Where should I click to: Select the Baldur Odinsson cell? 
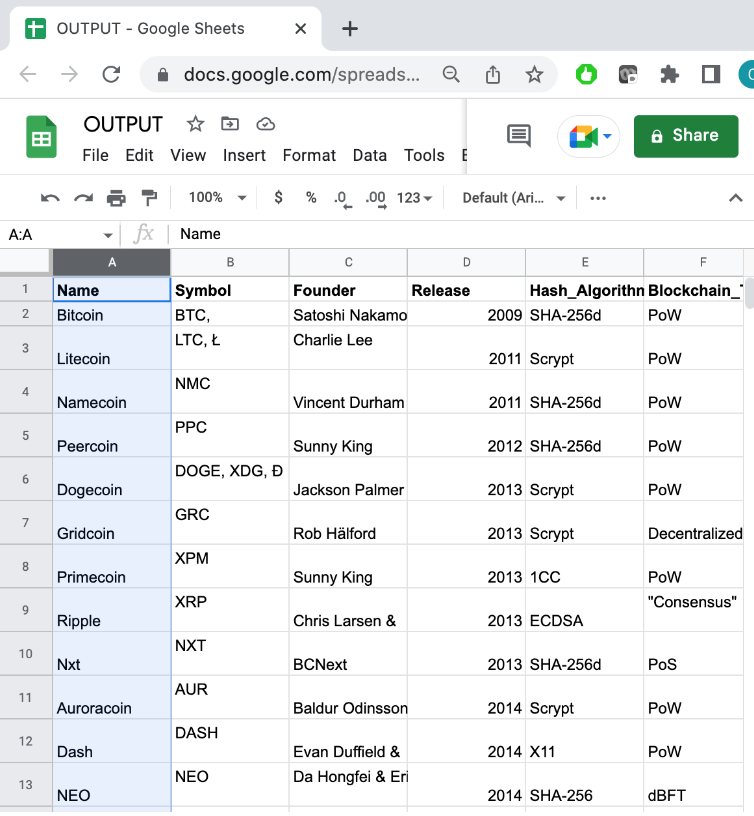click(x=348, y=698)
